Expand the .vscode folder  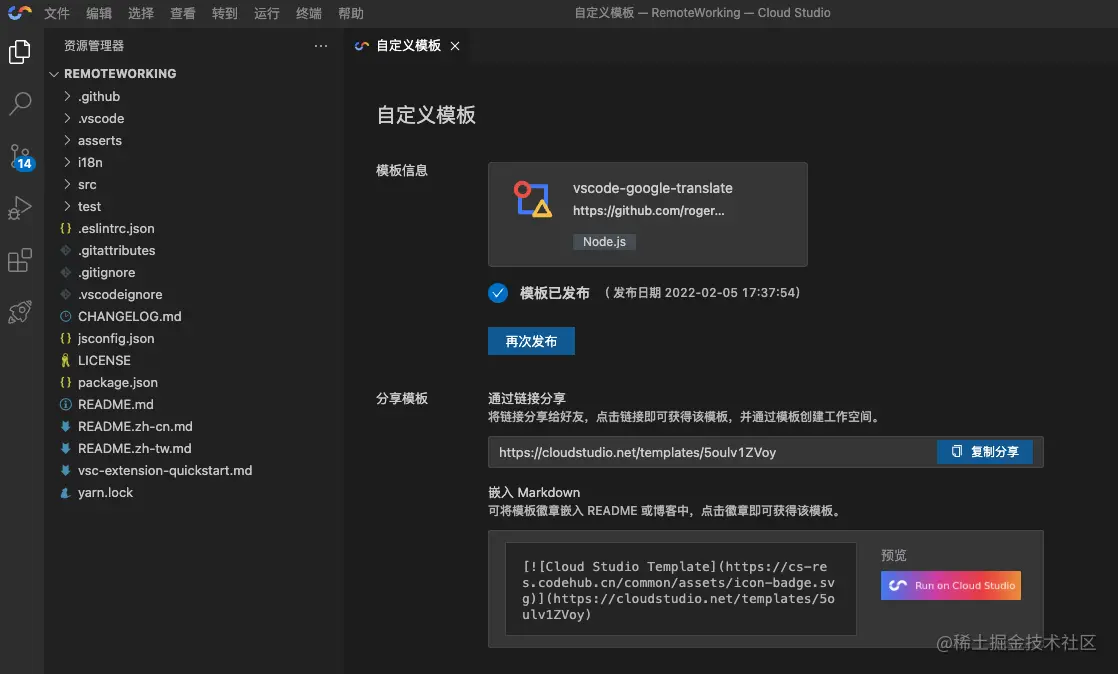pos(67,118)
